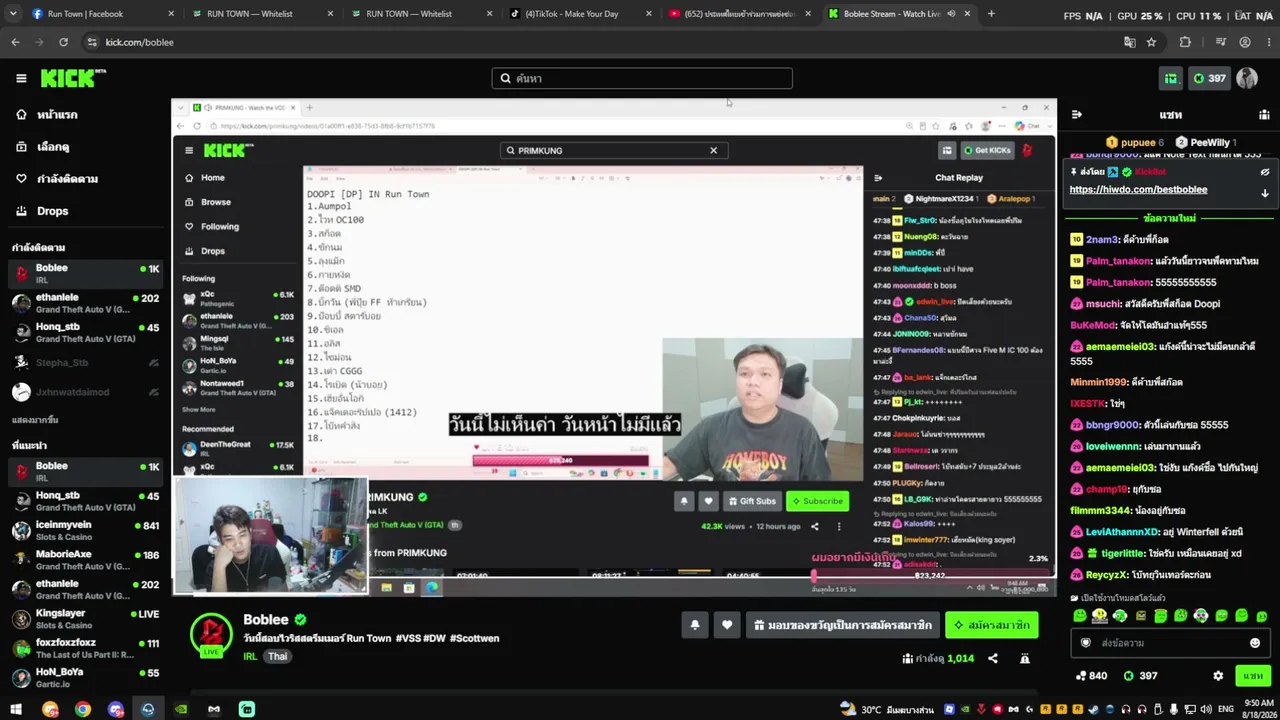Open the translate page icon
Screen dimensions: 1280x720
(1129, 42)
